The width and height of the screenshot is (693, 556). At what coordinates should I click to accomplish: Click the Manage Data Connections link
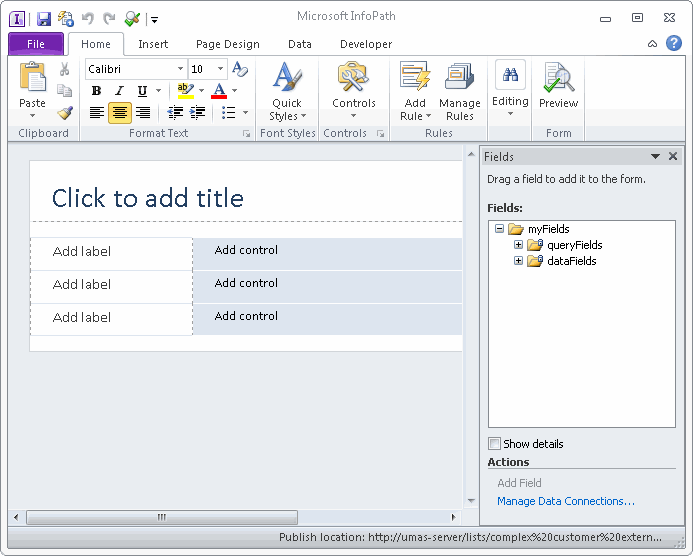tap(566, 501)
